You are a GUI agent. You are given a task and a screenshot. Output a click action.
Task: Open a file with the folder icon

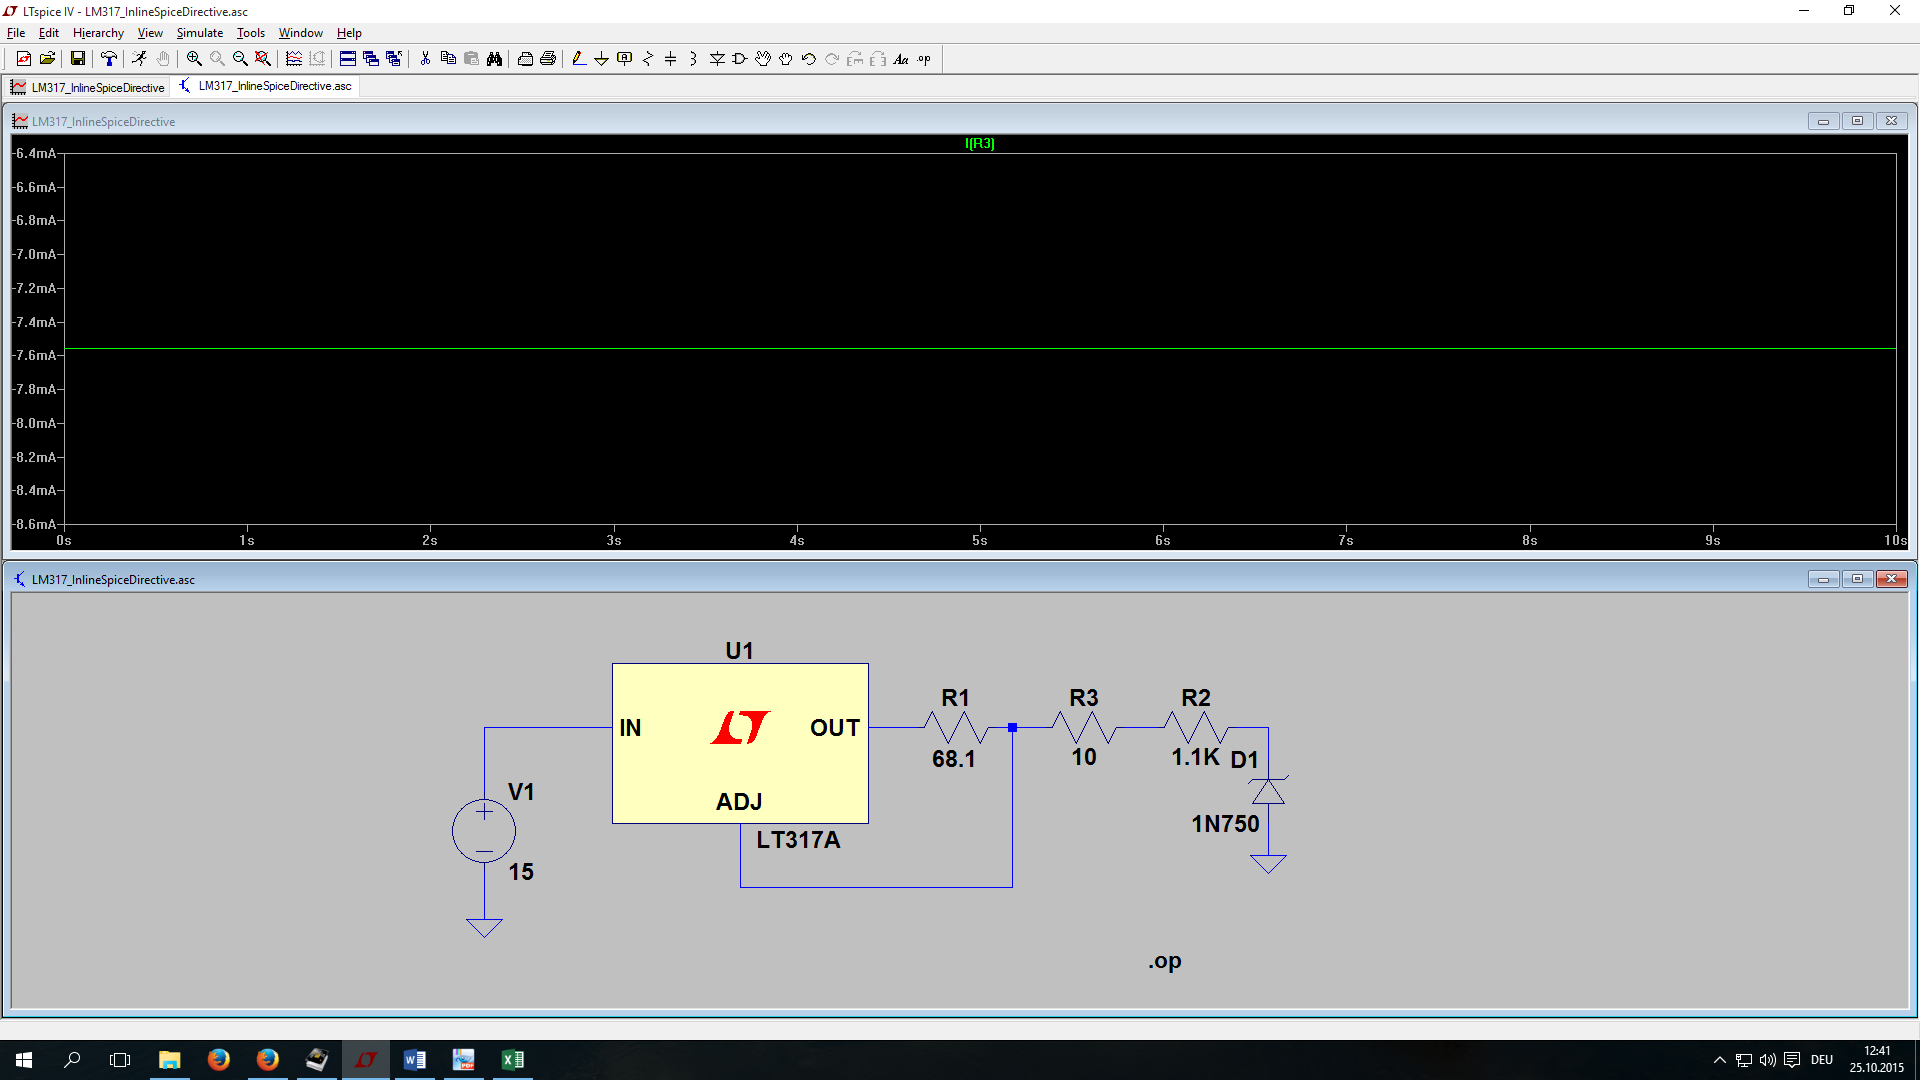(47, 59)
